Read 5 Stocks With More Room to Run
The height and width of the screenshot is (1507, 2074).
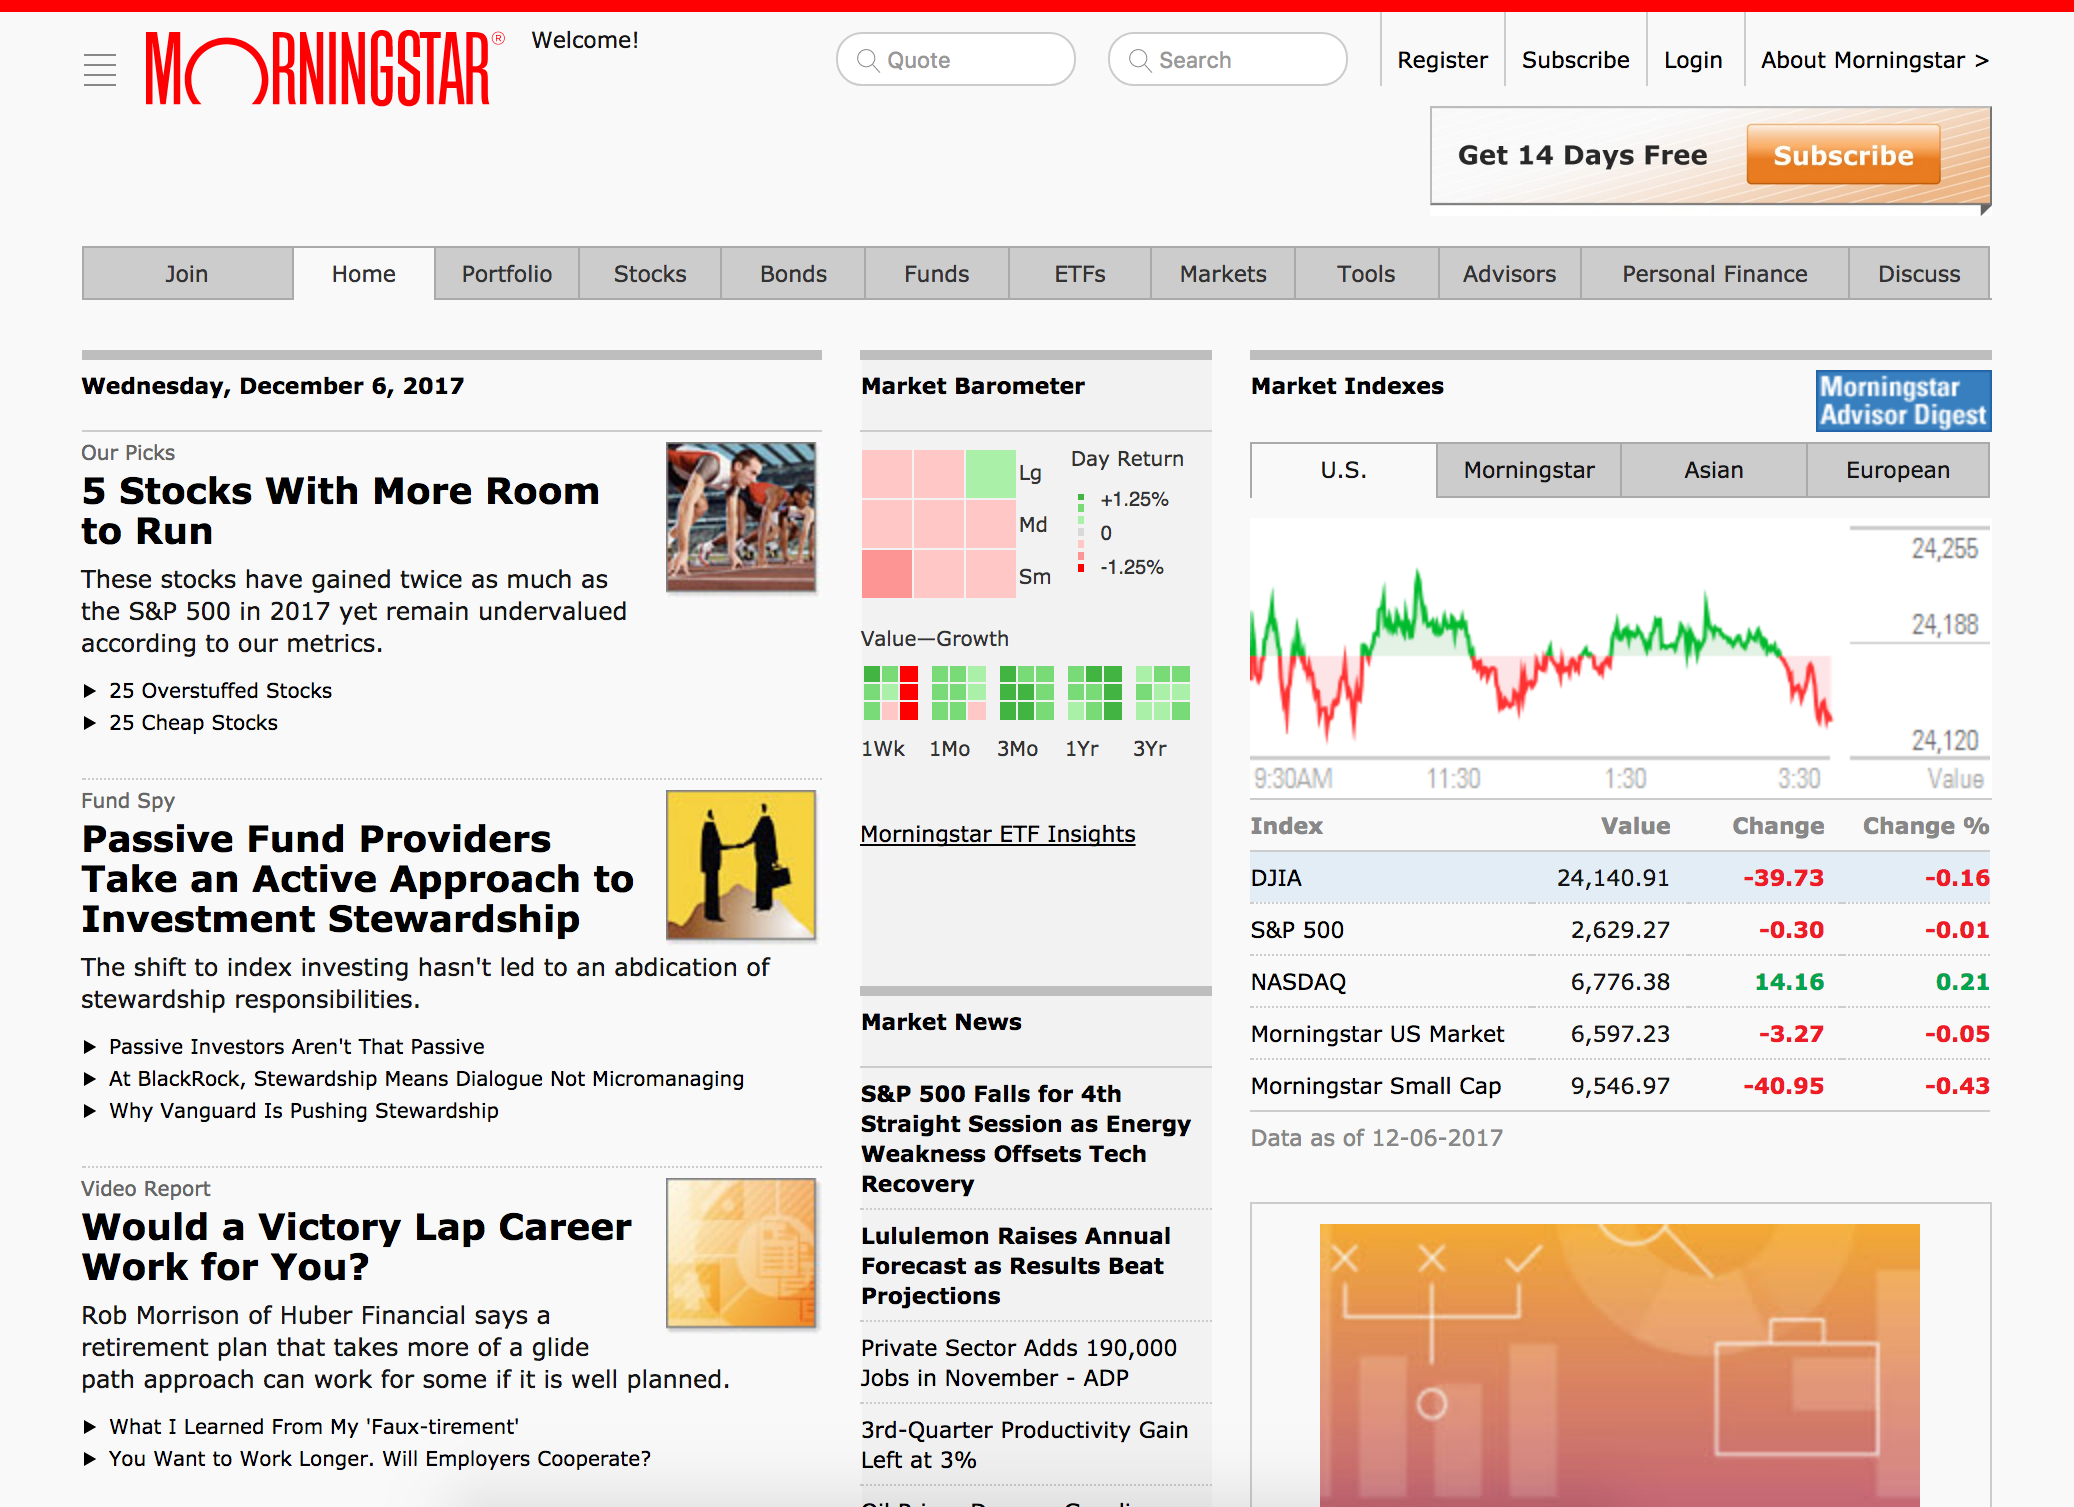coord(341,511)
